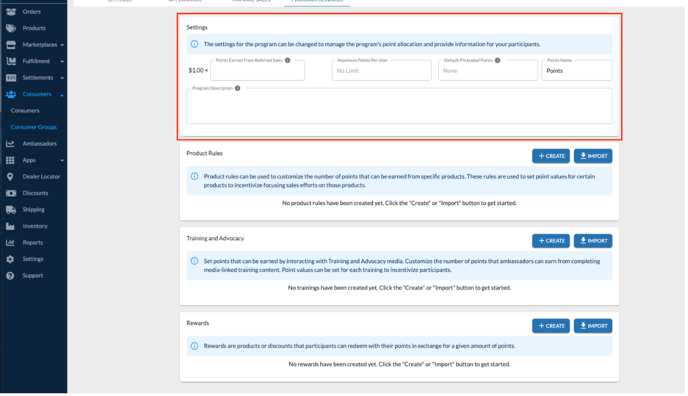688x396 pixels.
Task: Open Orders via its sidebar icon
Action: tap(11, 12)
